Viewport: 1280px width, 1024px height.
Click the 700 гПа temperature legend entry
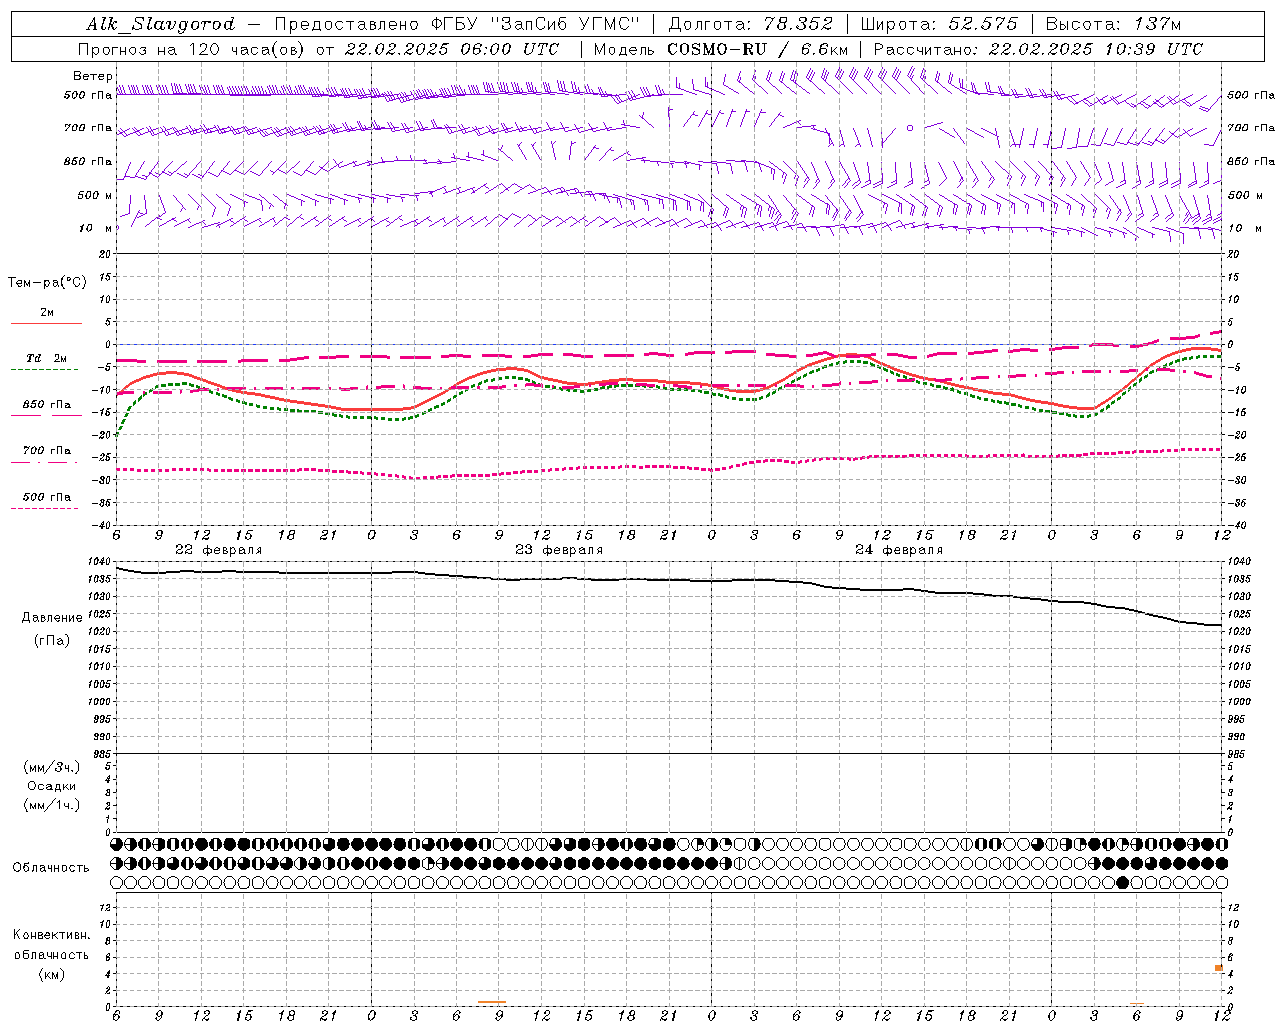coord(47,451)
